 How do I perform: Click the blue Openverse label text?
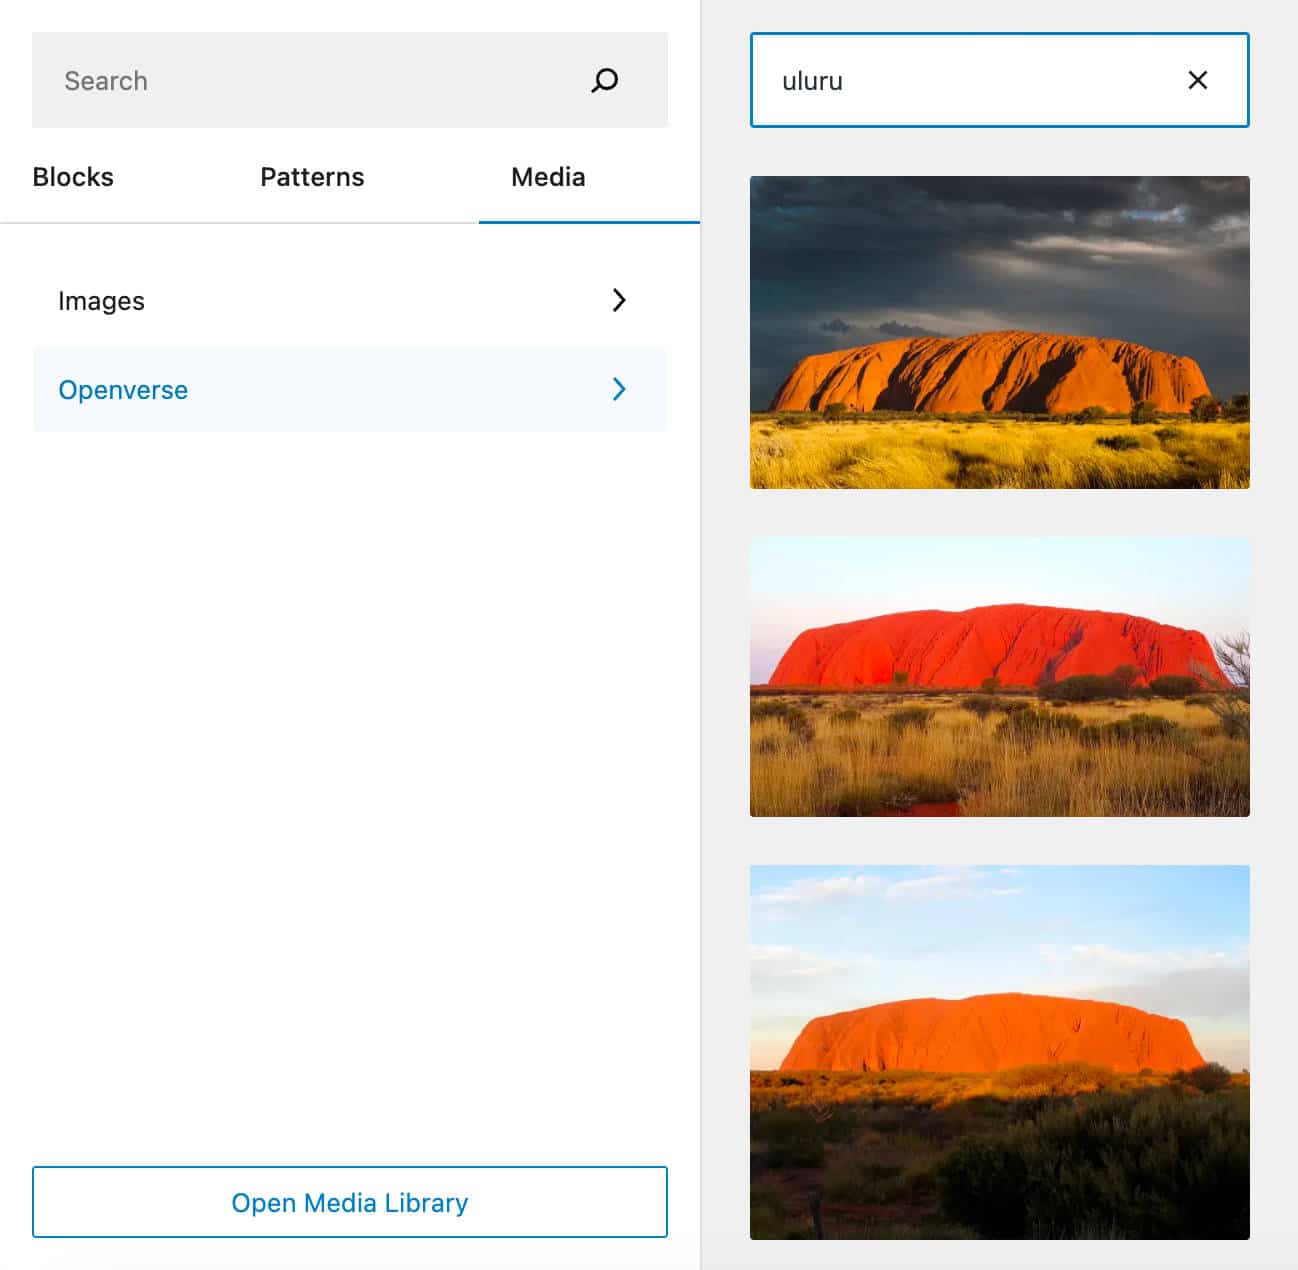pyautogui.click(x=123, y=390)
